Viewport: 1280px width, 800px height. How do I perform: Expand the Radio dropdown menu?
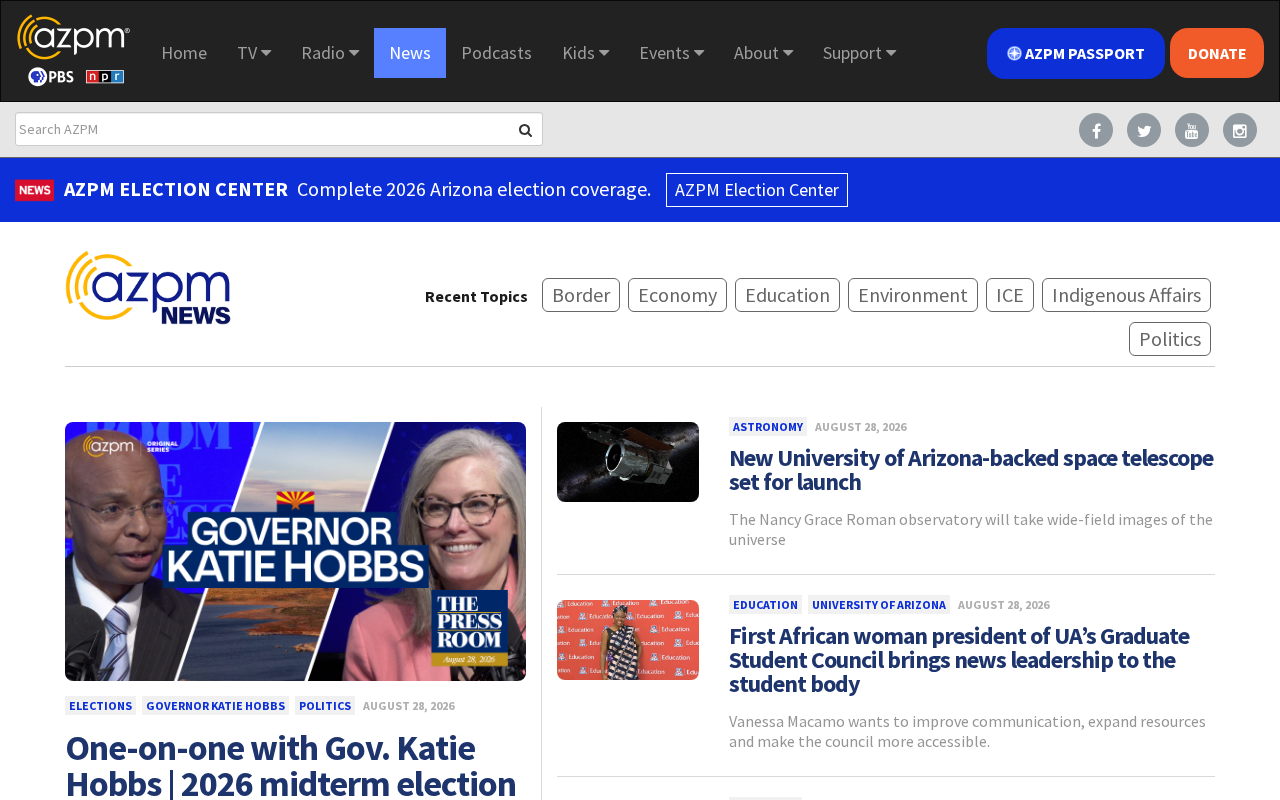point(330,53)
